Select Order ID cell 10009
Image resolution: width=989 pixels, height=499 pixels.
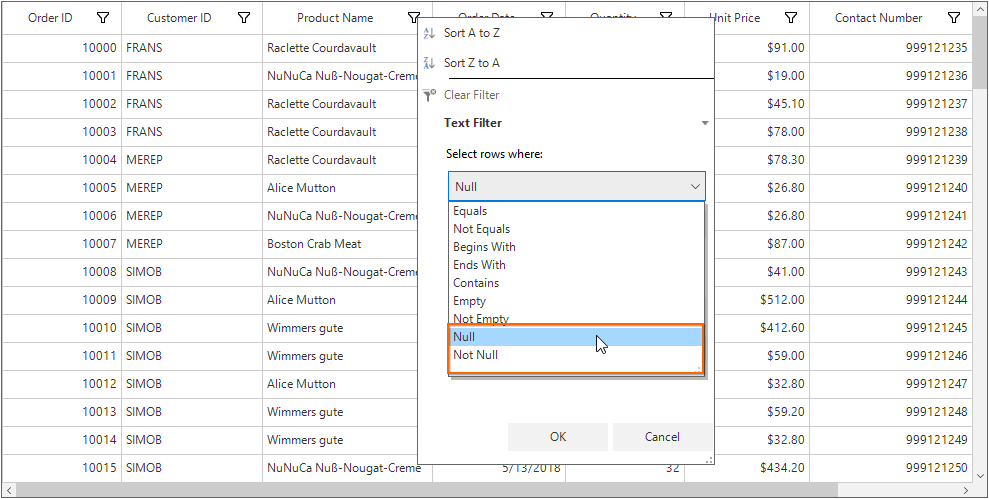click(x=62, y=300)
